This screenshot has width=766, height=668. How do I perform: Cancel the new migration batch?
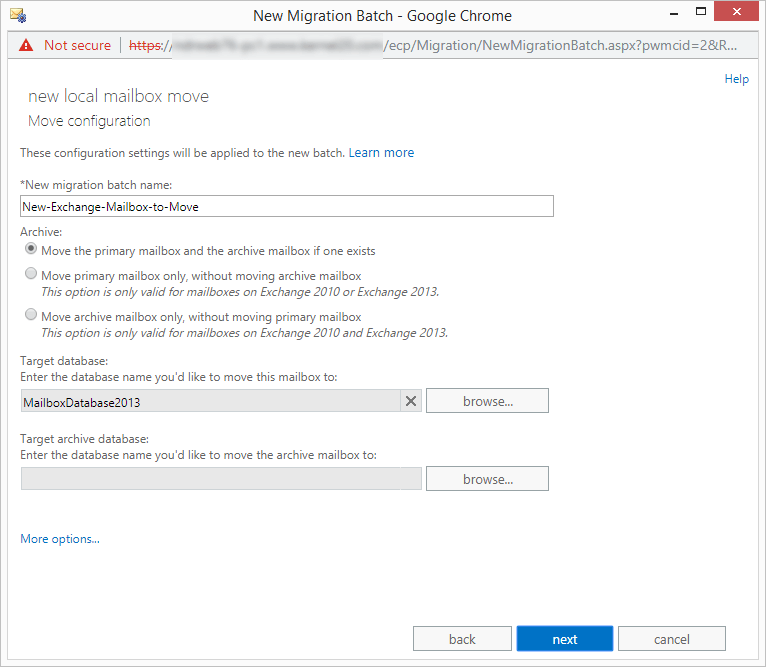[672, 639]
